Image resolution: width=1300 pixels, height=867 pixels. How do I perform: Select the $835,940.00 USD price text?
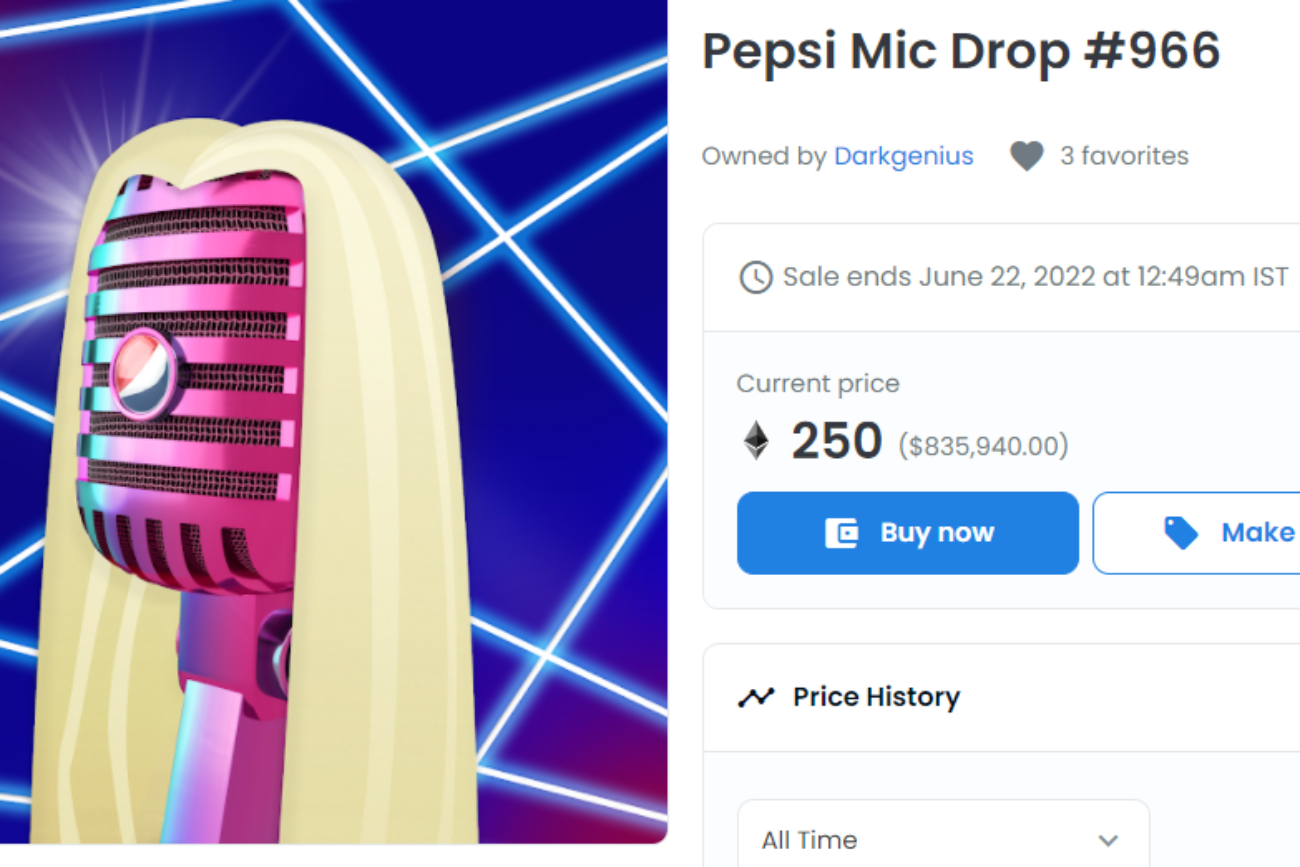pos(983,446)
